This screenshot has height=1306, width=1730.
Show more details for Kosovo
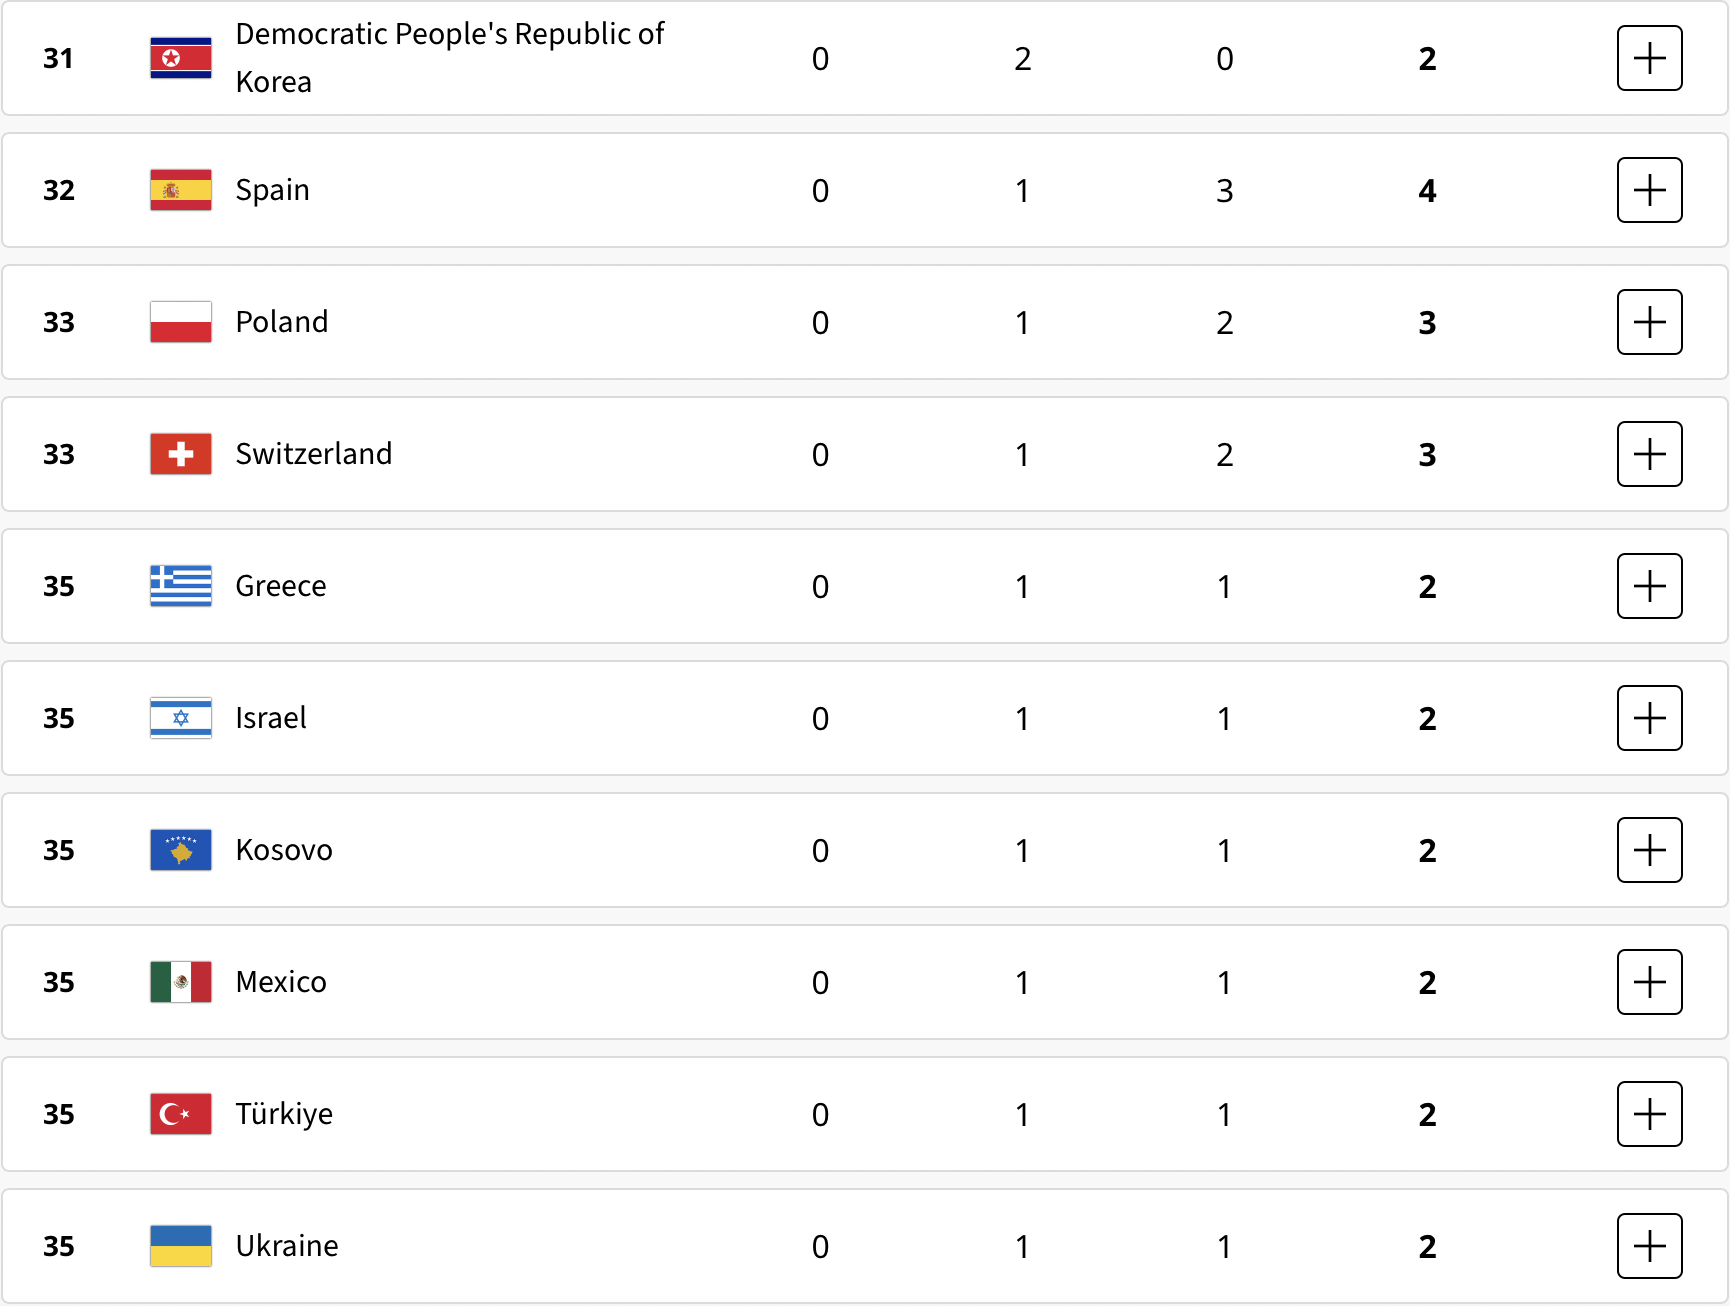[x=1649, y=850]
